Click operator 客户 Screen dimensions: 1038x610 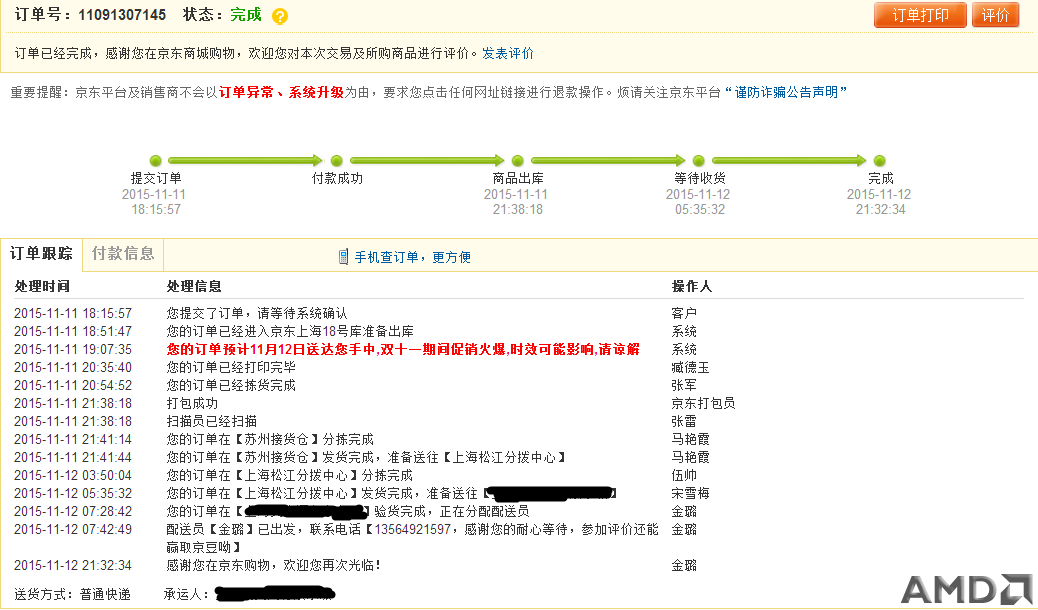point(684,313)
